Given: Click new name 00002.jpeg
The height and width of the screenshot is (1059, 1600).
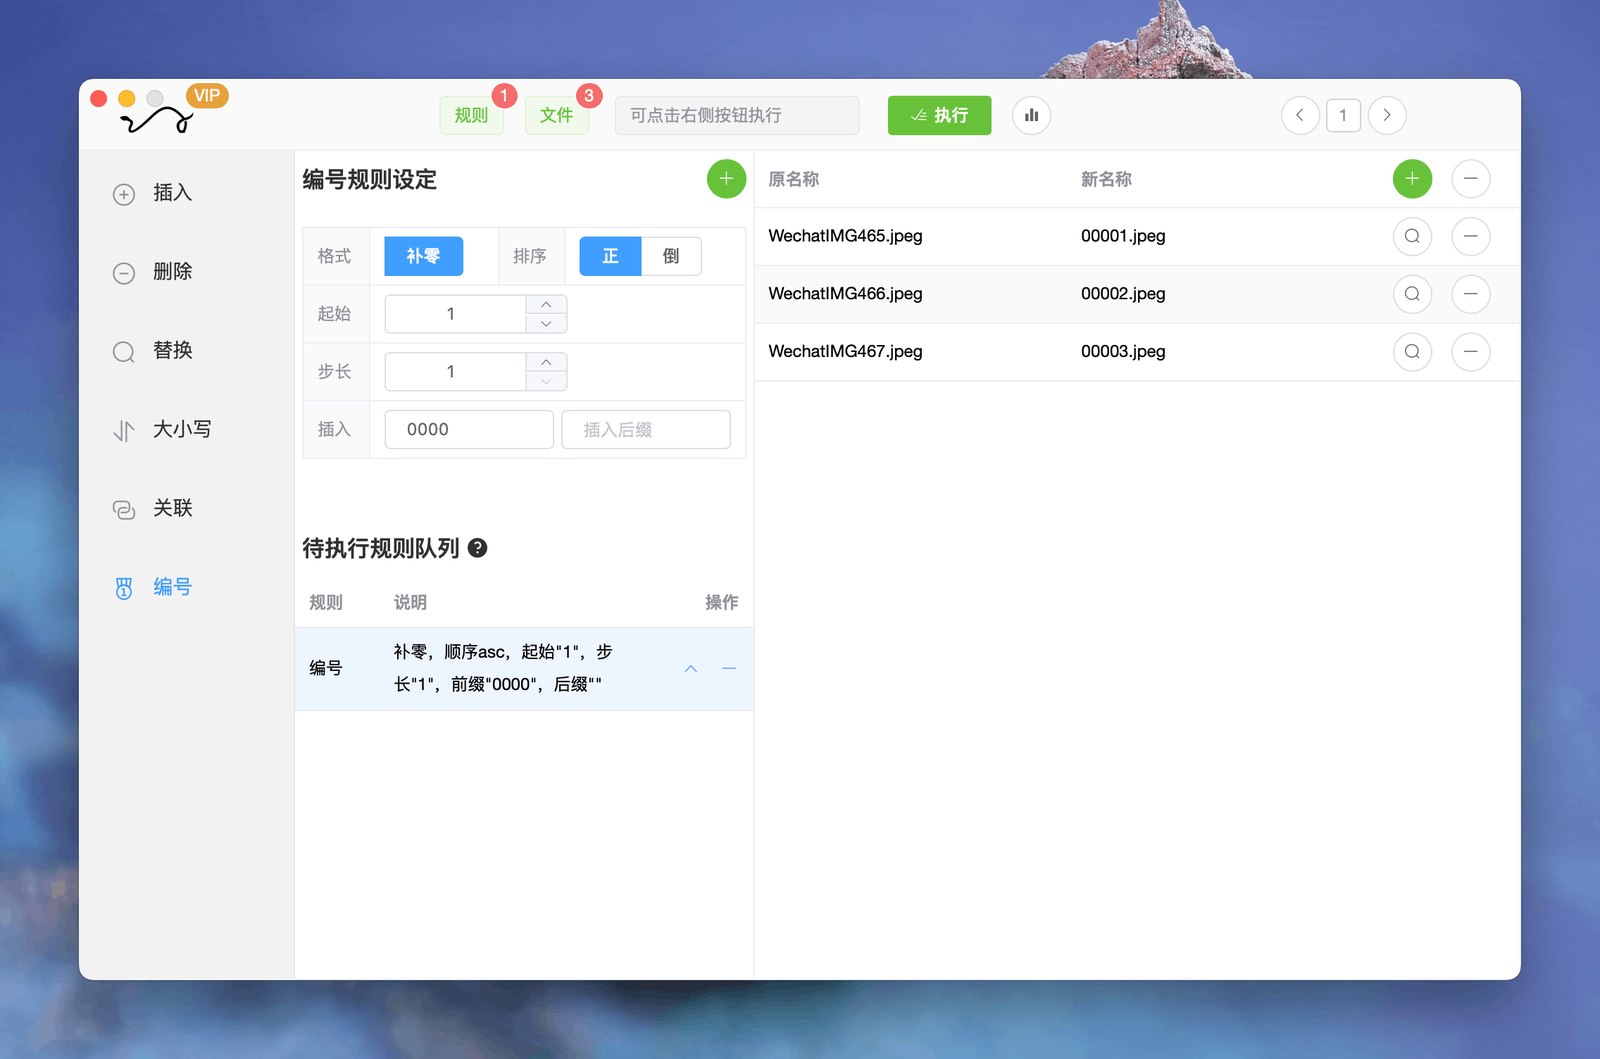Looking at the screenshot, I should click(1123, 294).
